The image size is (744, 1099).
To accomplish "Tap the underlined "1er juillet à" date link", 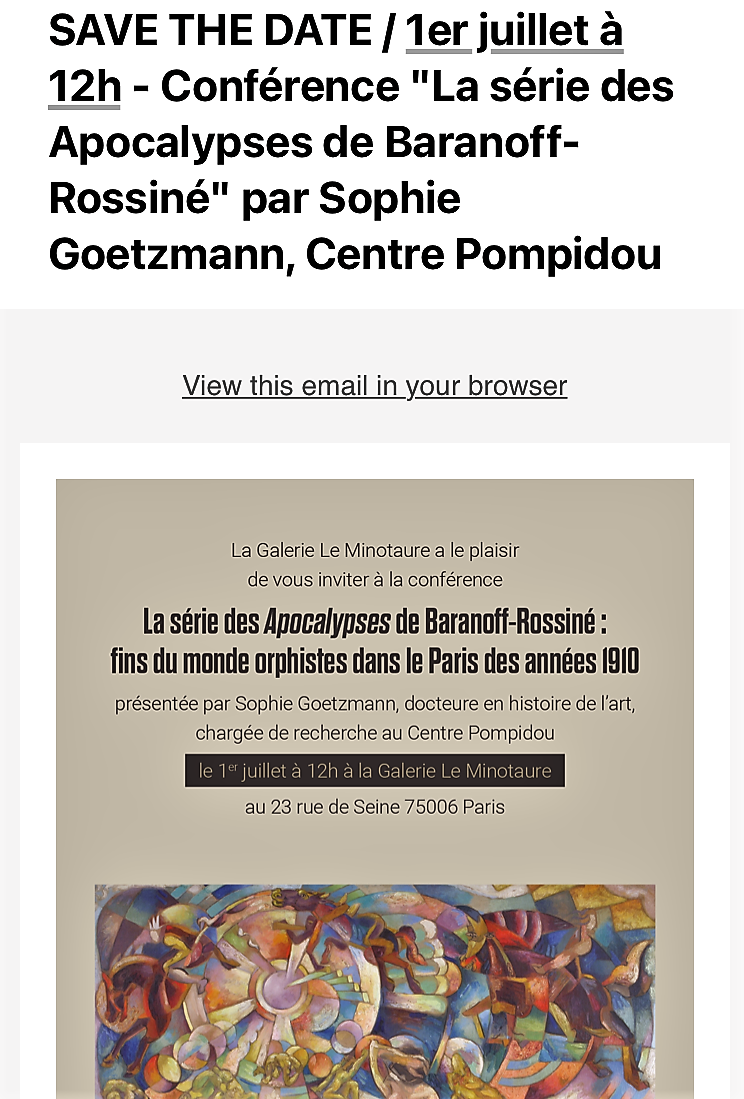I will 514,32.
